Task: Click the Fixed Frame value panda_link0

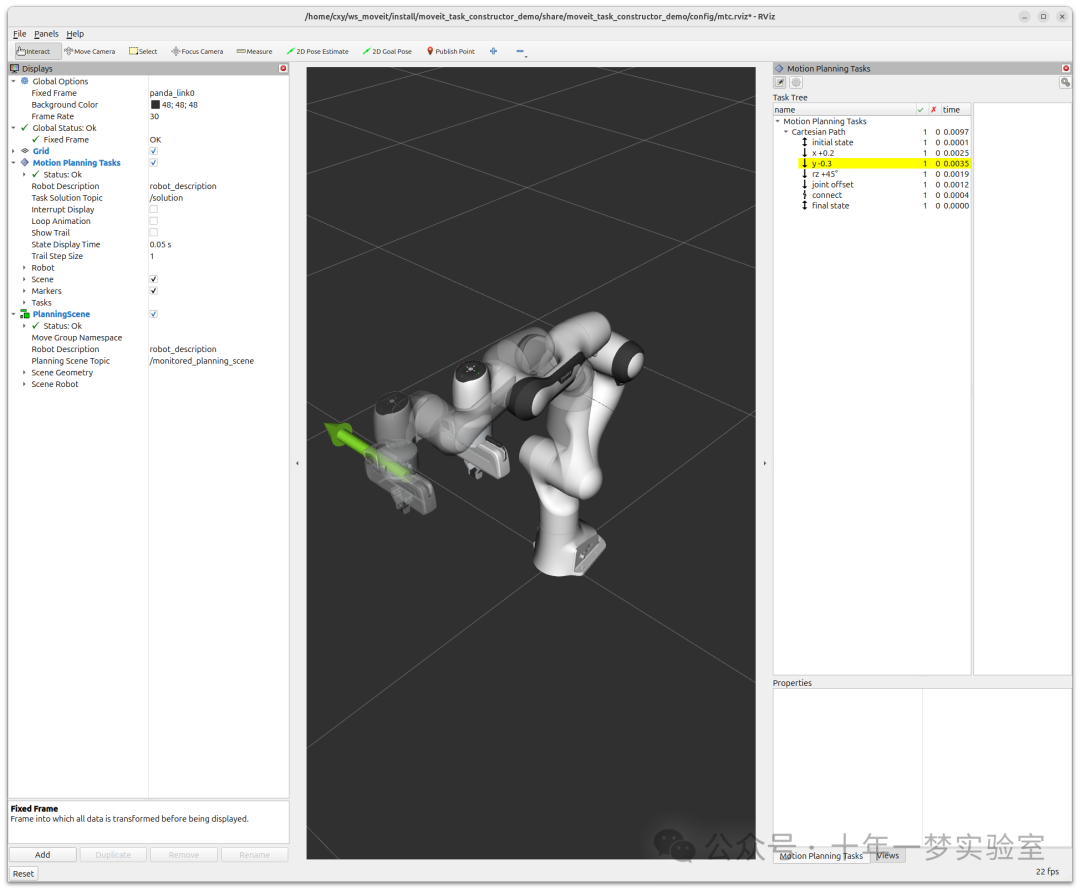Action: 172,93
